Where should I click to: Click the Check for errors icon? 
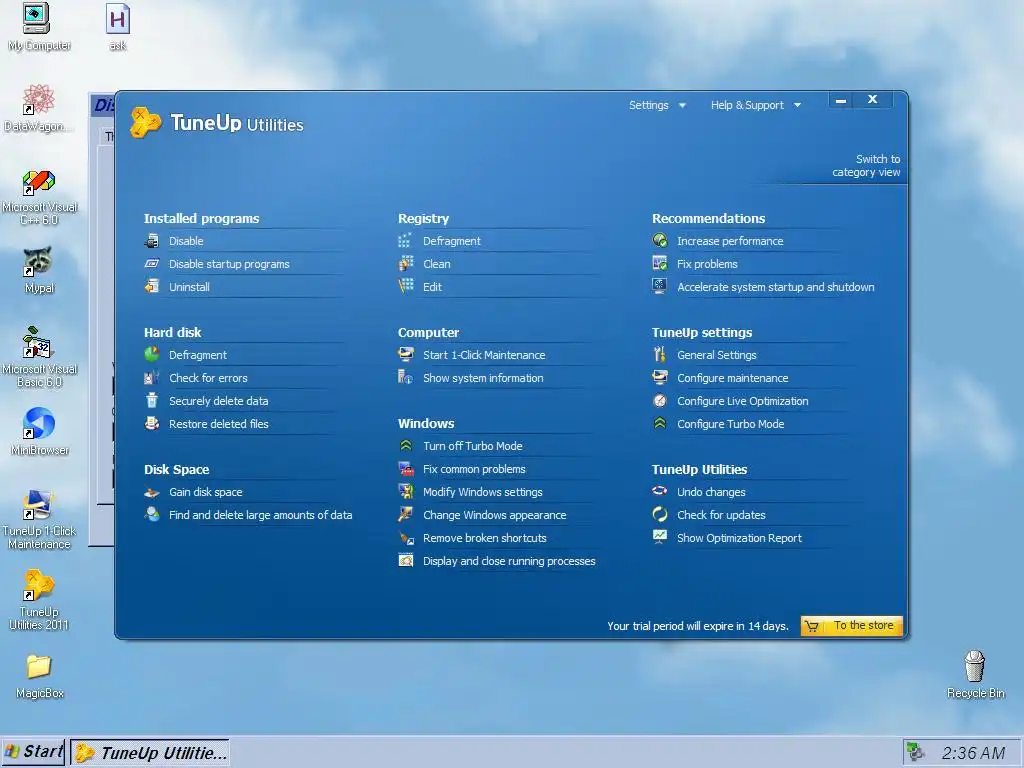click(x=152, y=377)
